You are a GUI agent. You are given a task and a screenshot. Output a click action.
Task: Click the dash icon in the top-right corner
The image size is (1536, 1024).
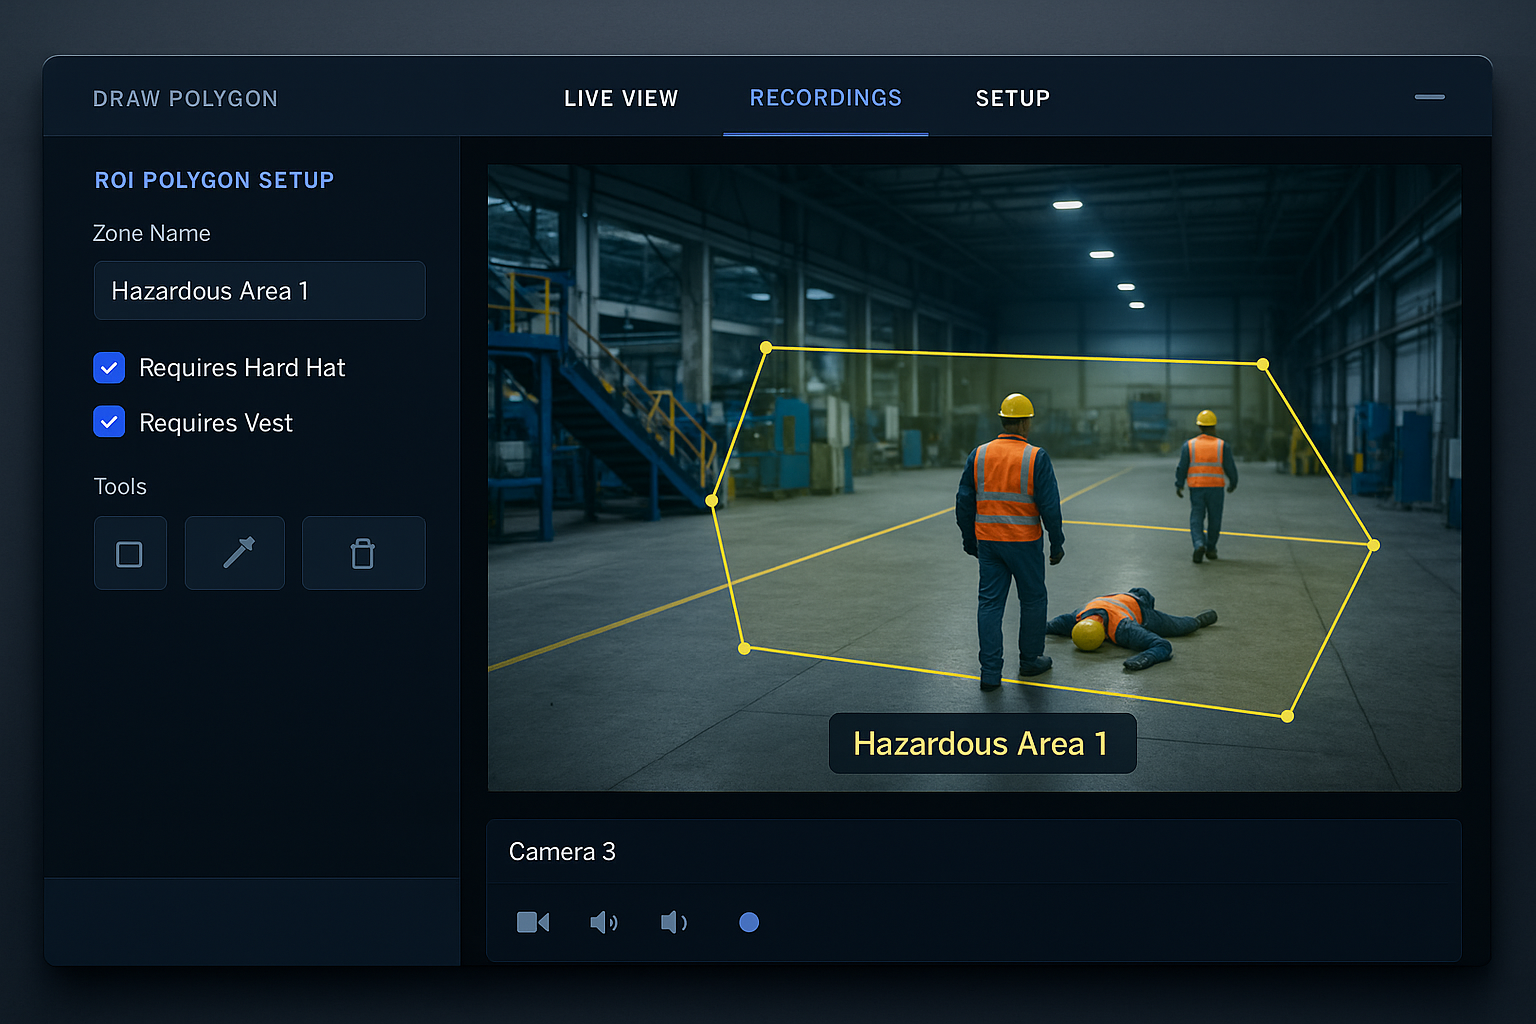point(1429,97)
